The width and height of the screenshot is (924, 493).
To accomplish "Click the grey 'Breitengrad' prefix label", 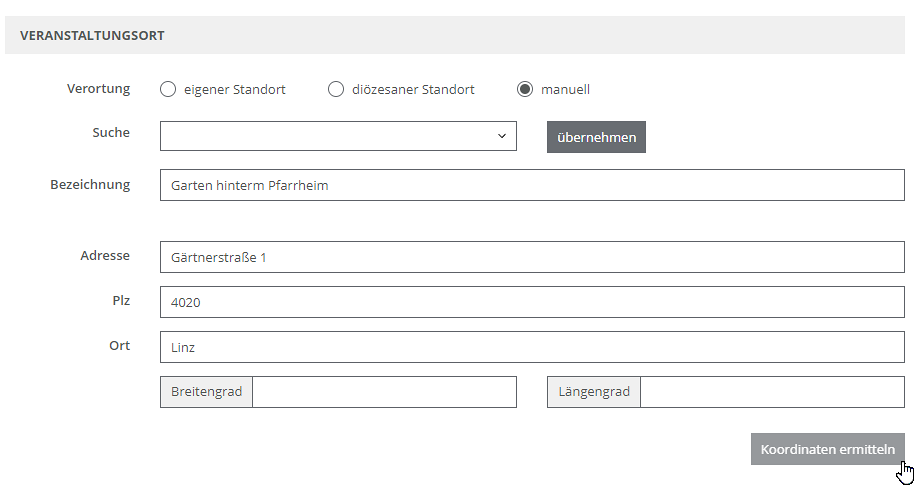I will click(207, 392).
